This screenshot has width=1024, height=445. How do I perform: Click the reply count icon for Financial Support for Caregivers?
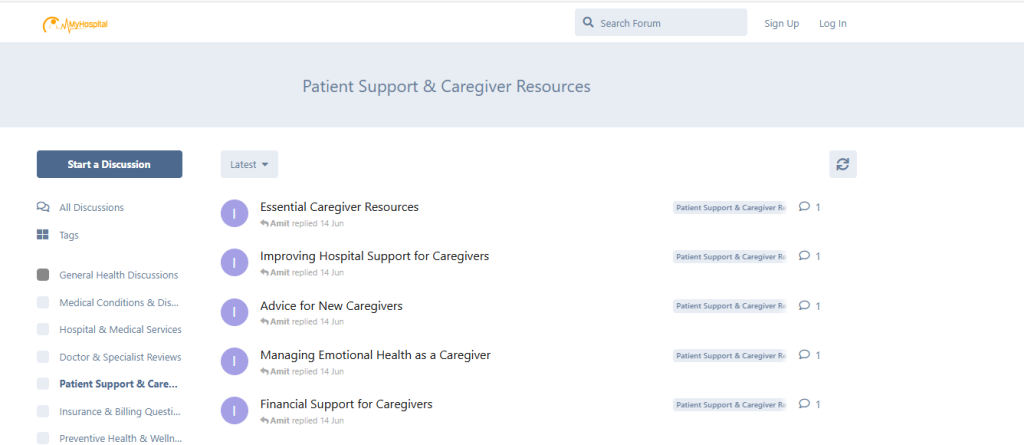click(x=805, y=404)
